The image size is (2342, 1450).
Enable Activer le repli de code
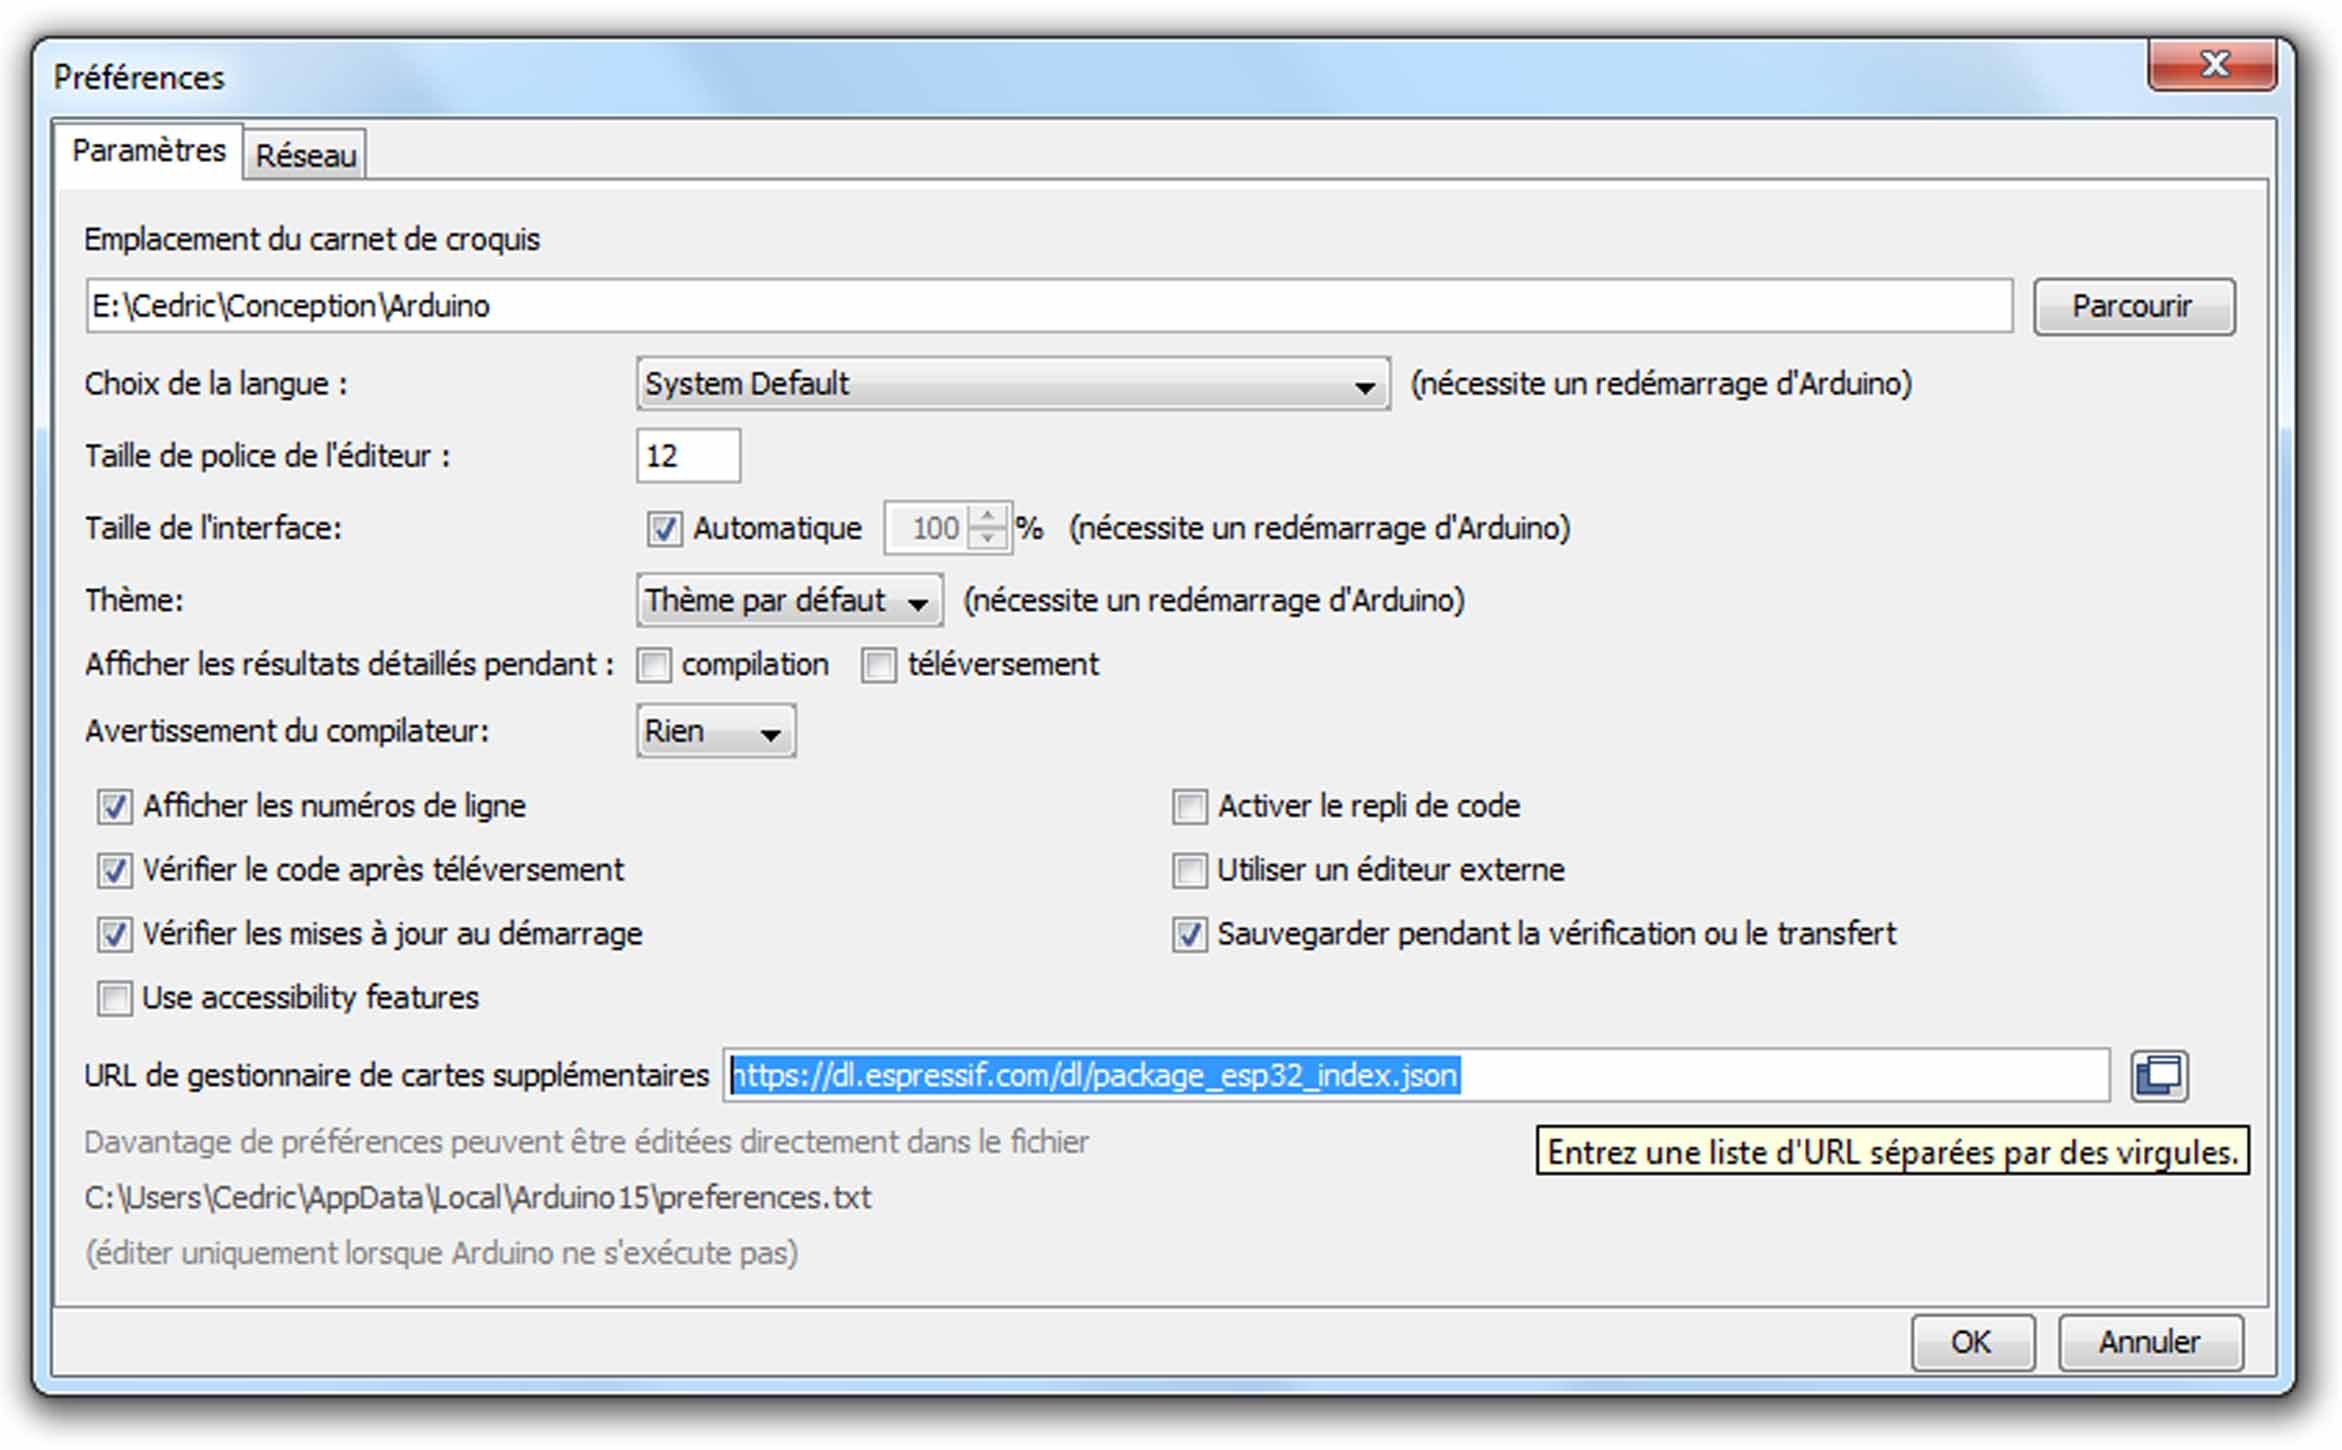(1189, 806)
